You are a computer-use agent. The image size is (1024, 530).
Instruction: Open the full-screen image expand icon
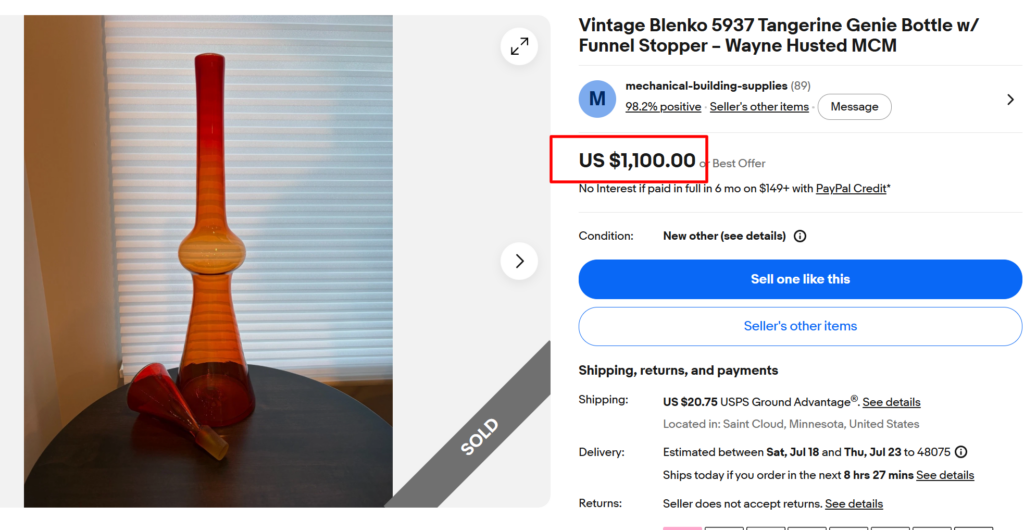(519, 46)
